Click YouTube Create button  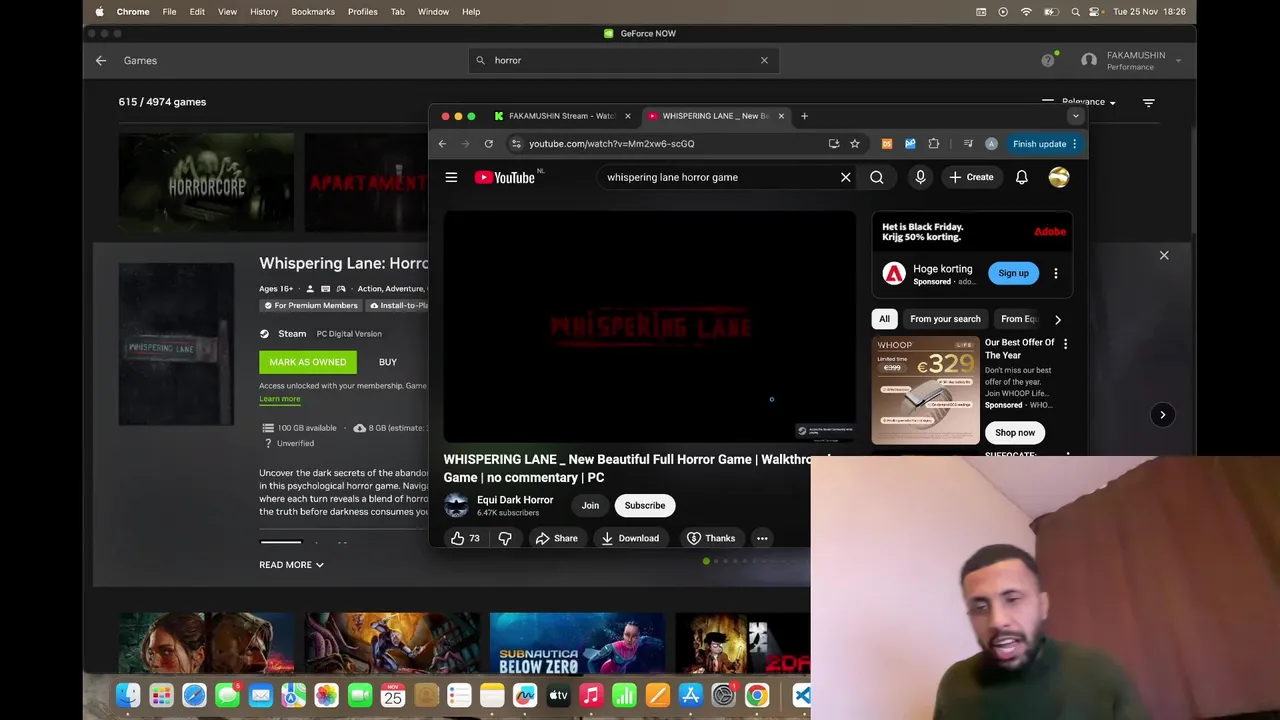pyautogui.click(x=971, y=177)
